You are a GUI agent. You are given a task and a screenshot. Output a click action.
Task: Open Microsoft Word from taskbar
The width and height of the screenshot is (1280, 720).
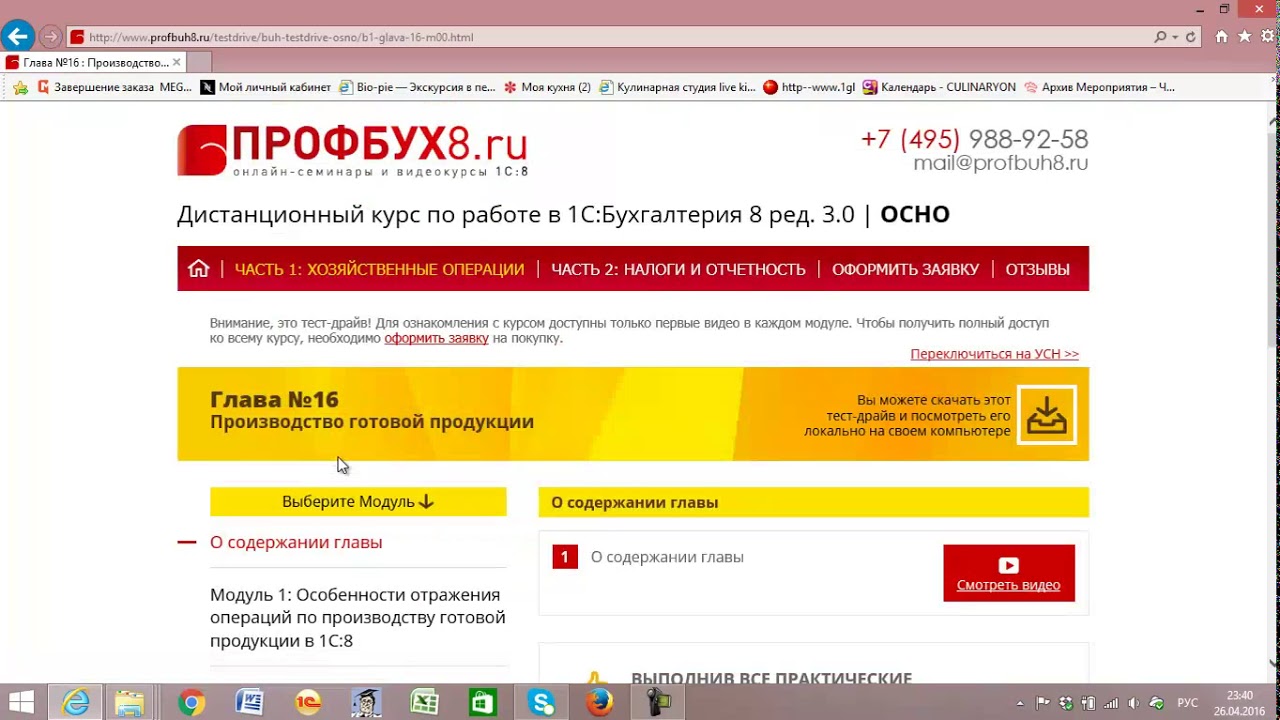tap(249, 703)
